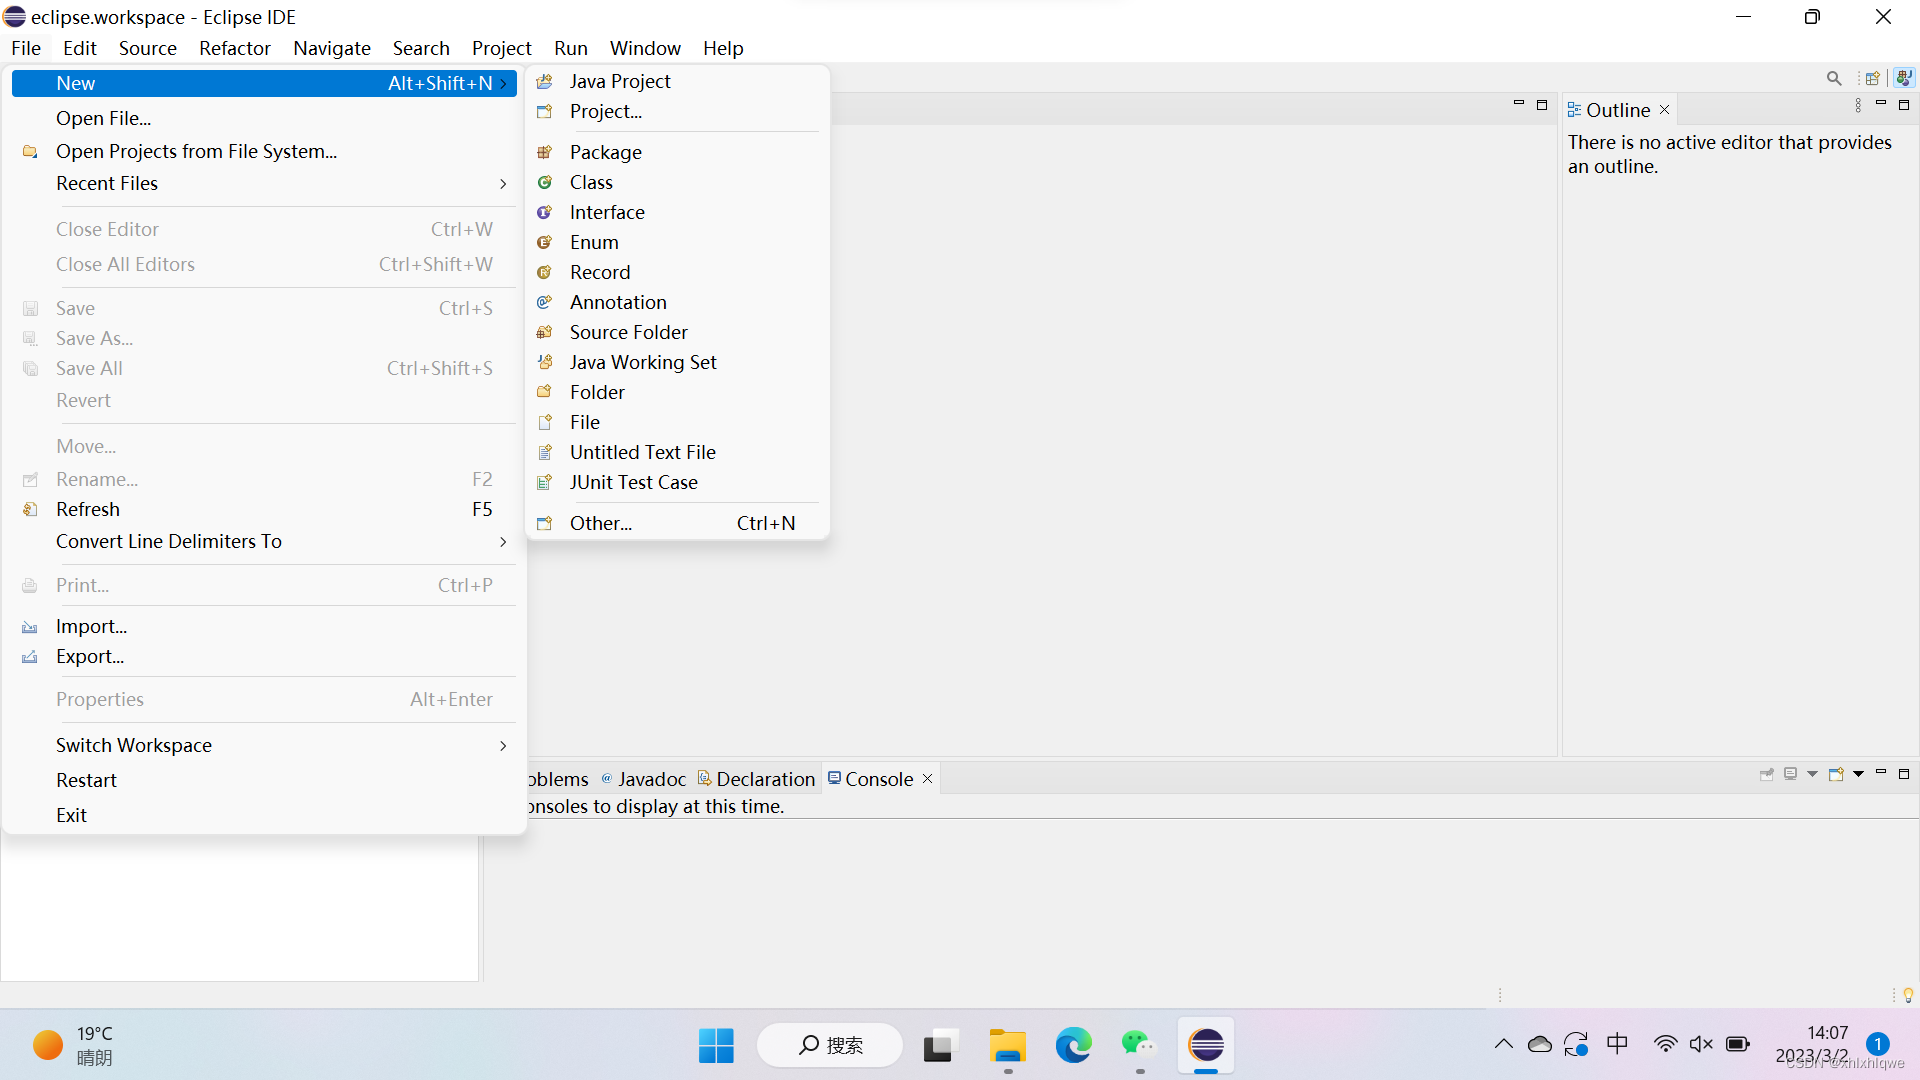1920x1080 pixels.
Task: Select the Java perspective icon
Action: (x=1903, y=79)
